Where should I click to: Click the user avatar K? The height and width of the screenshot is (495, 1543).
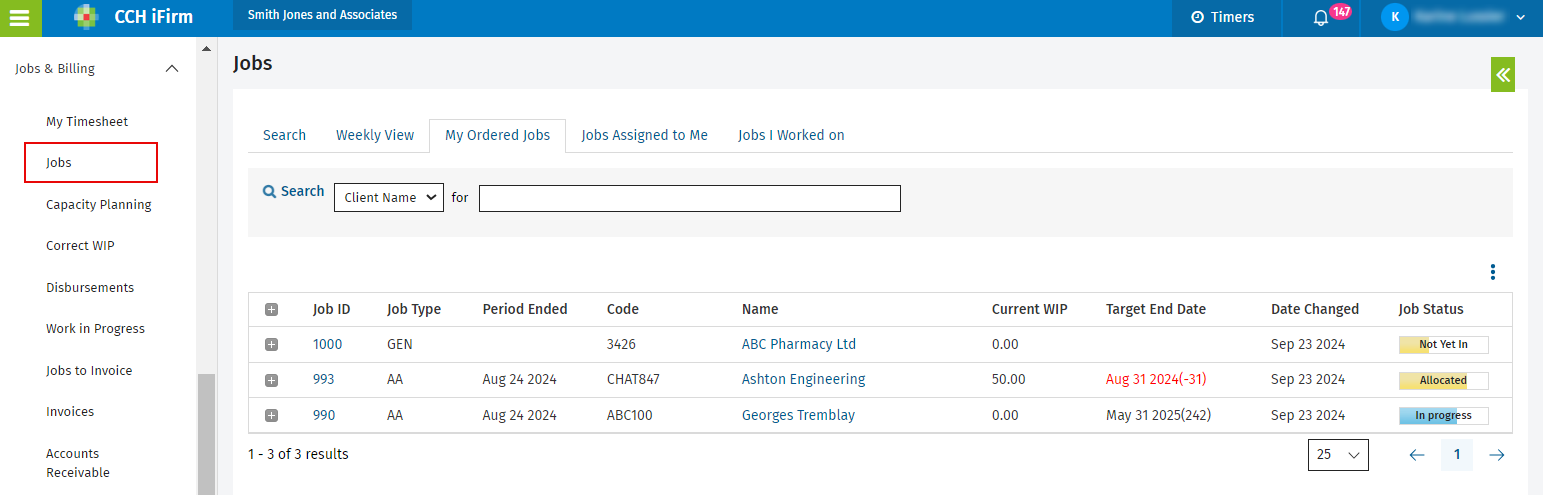[x=1394, y=17]
